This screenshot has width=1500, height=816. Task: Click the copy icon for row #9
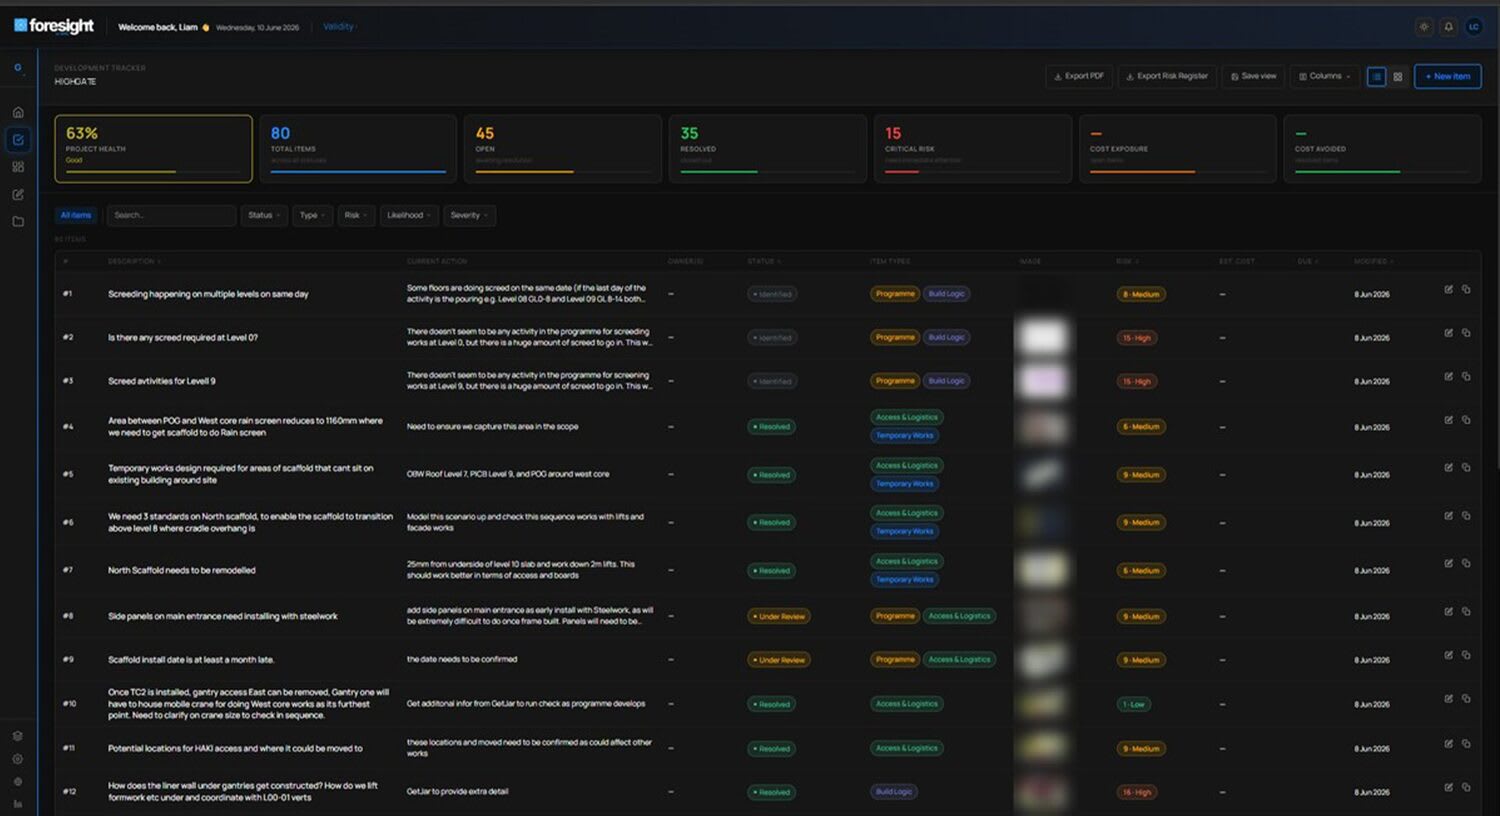pos(1466,655)
